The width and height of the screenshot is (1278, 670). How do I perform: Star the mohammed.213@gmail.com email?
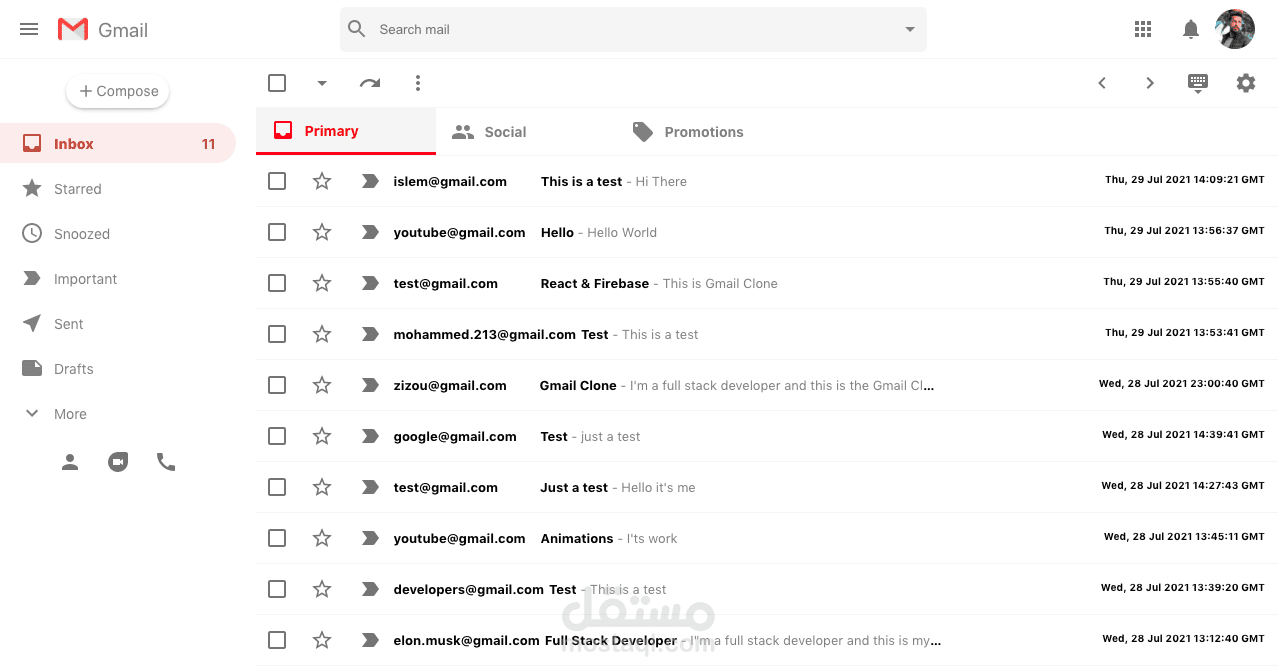coord(322,334)
